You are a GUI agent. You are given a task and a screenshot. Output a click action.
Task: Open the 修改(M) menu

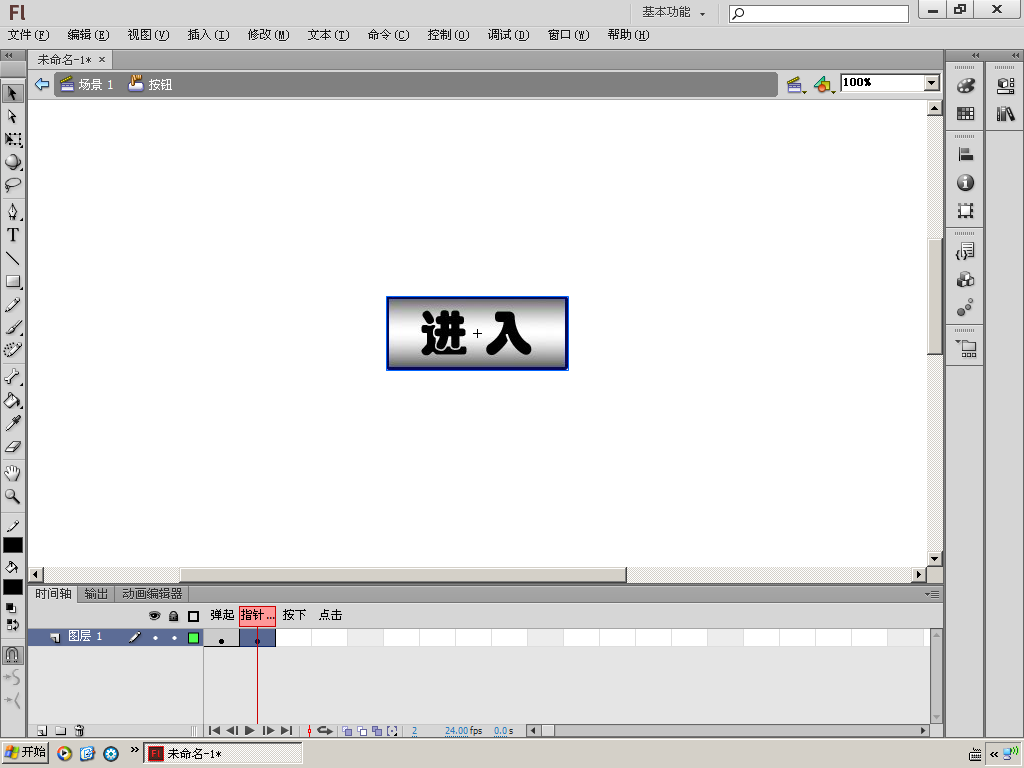coord(268,35)
